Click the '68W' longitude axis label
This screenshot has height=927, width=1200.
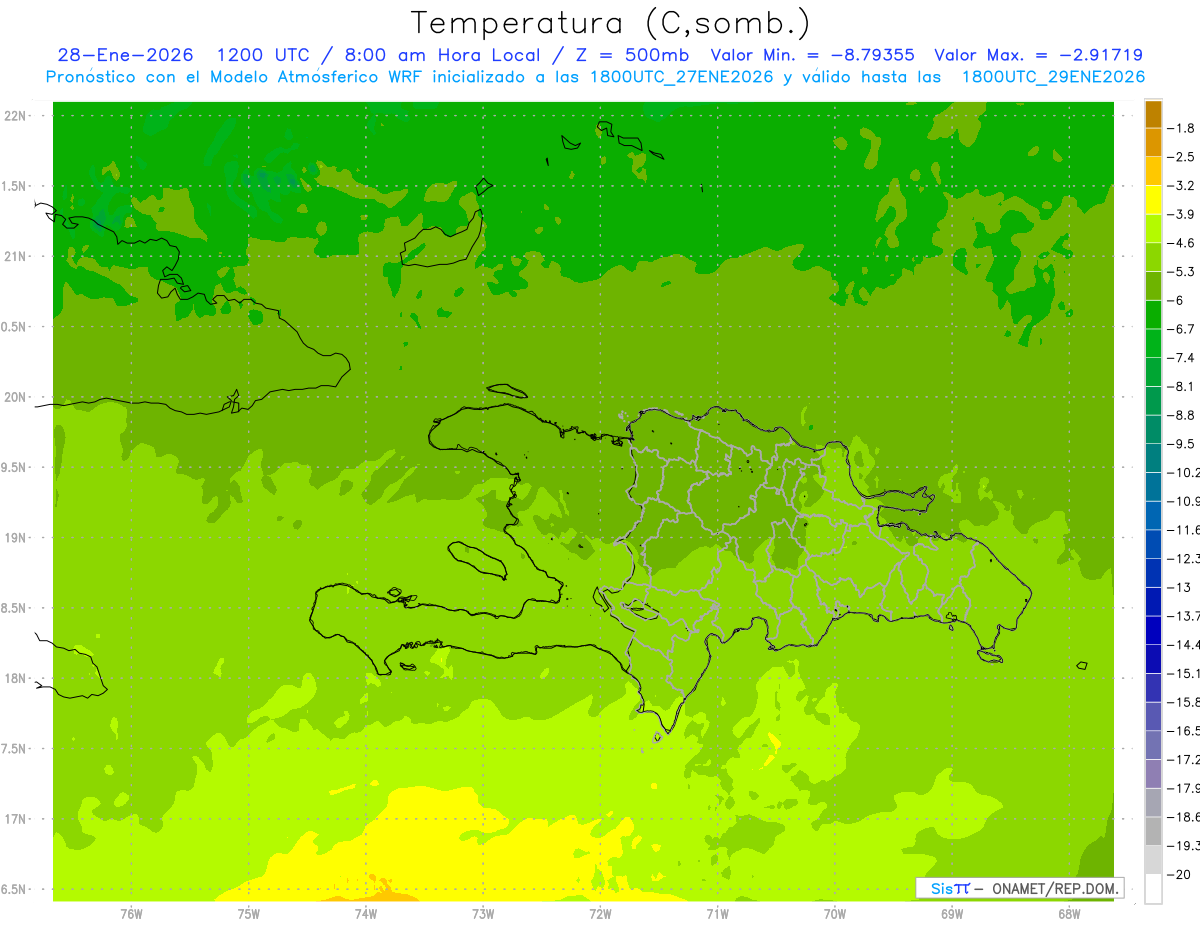1069,913
